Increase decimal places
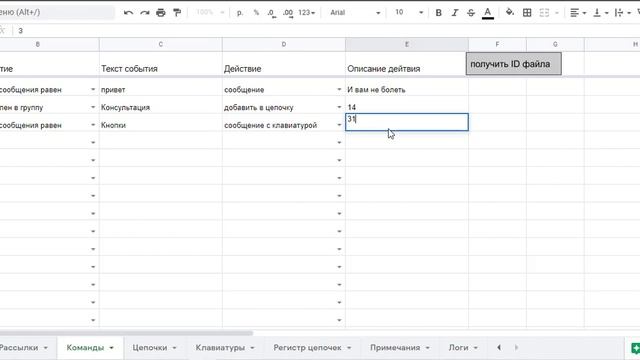The height and width of the screenshot is (360, 640). [x=288, y=13]
